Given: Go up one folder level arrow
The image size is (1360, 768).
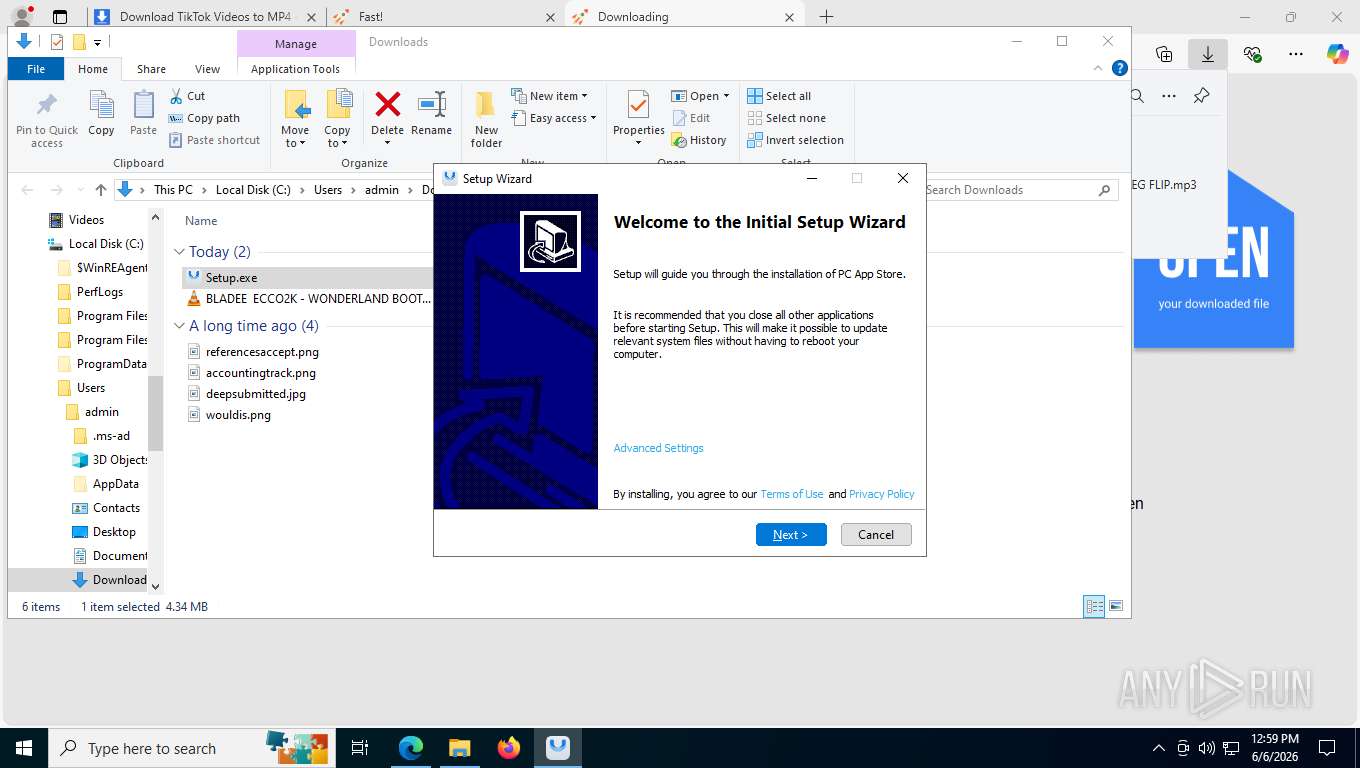Looking at the screenshot, I should [100, 190].
